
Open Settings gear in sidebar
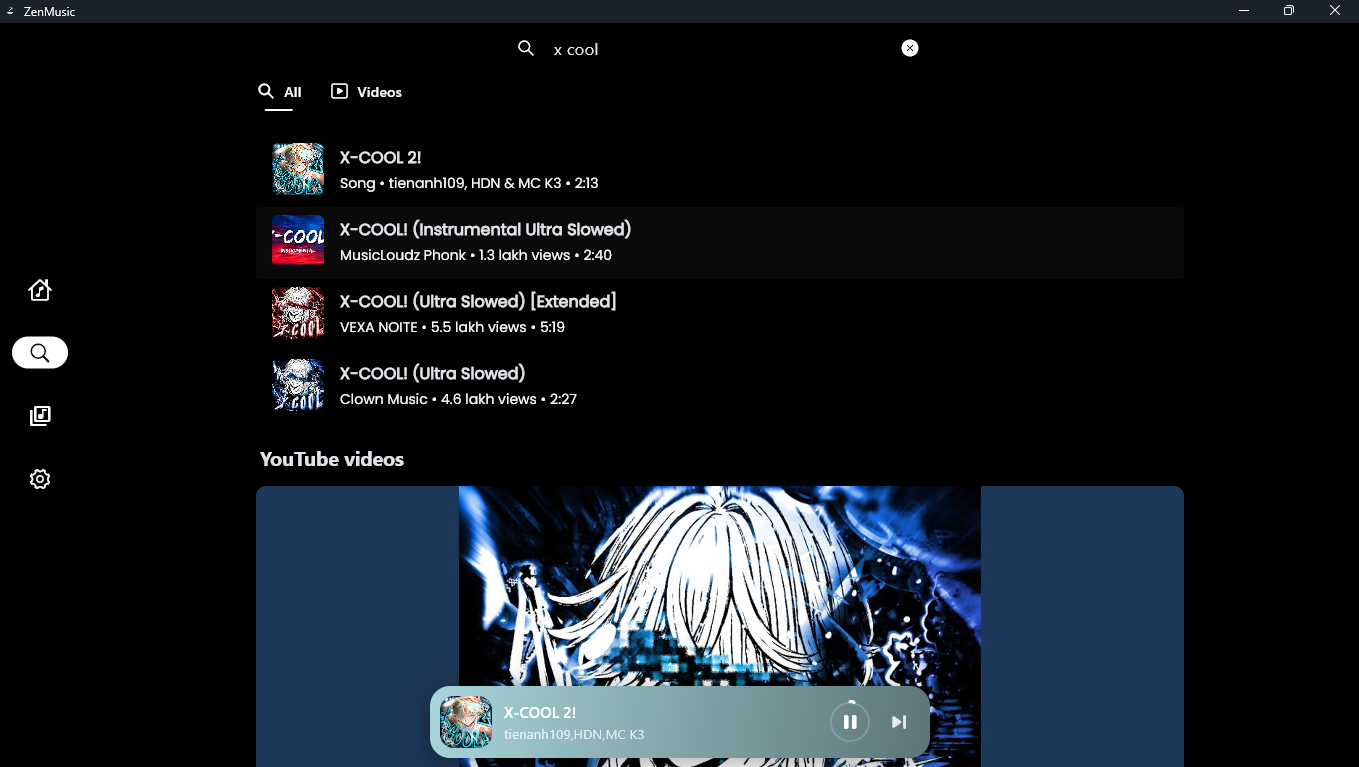pyautogui.click(x=40, y=479)
